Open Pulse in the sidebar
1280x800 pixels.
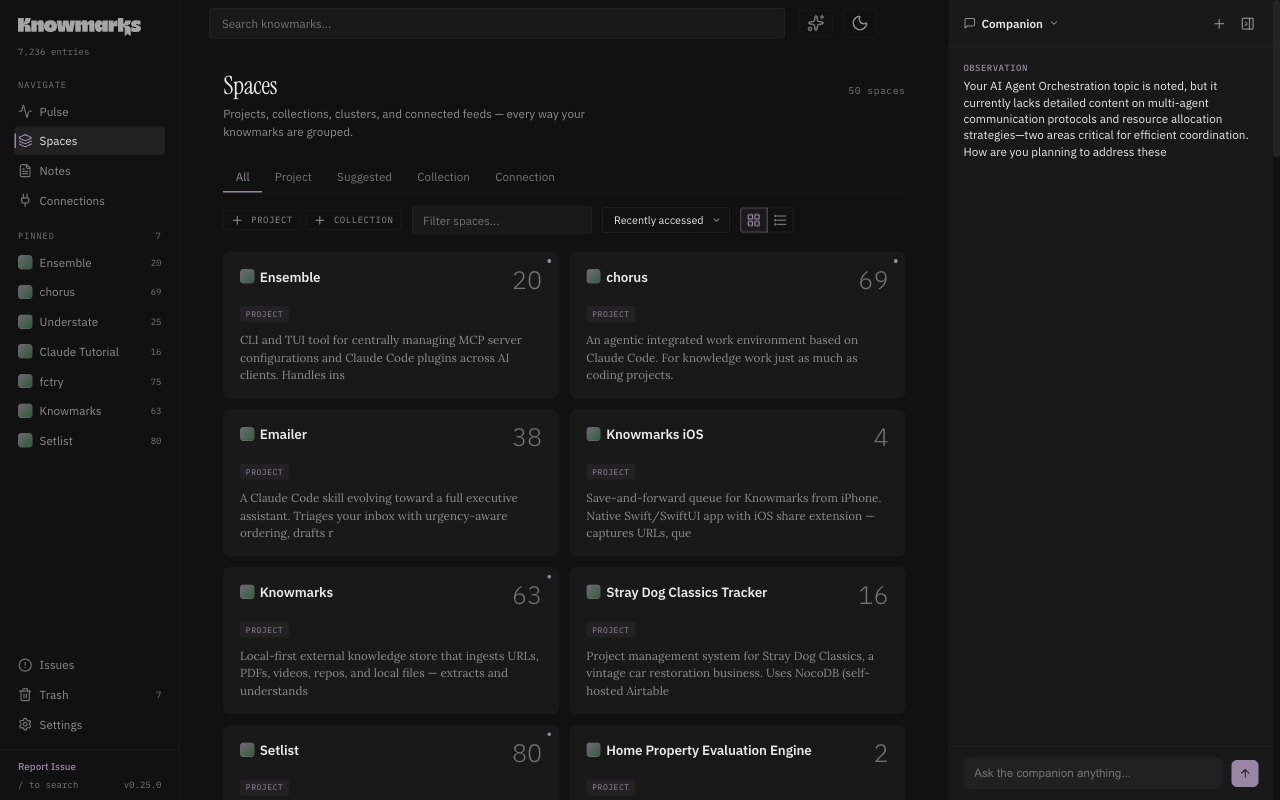(x=90, y=112)
